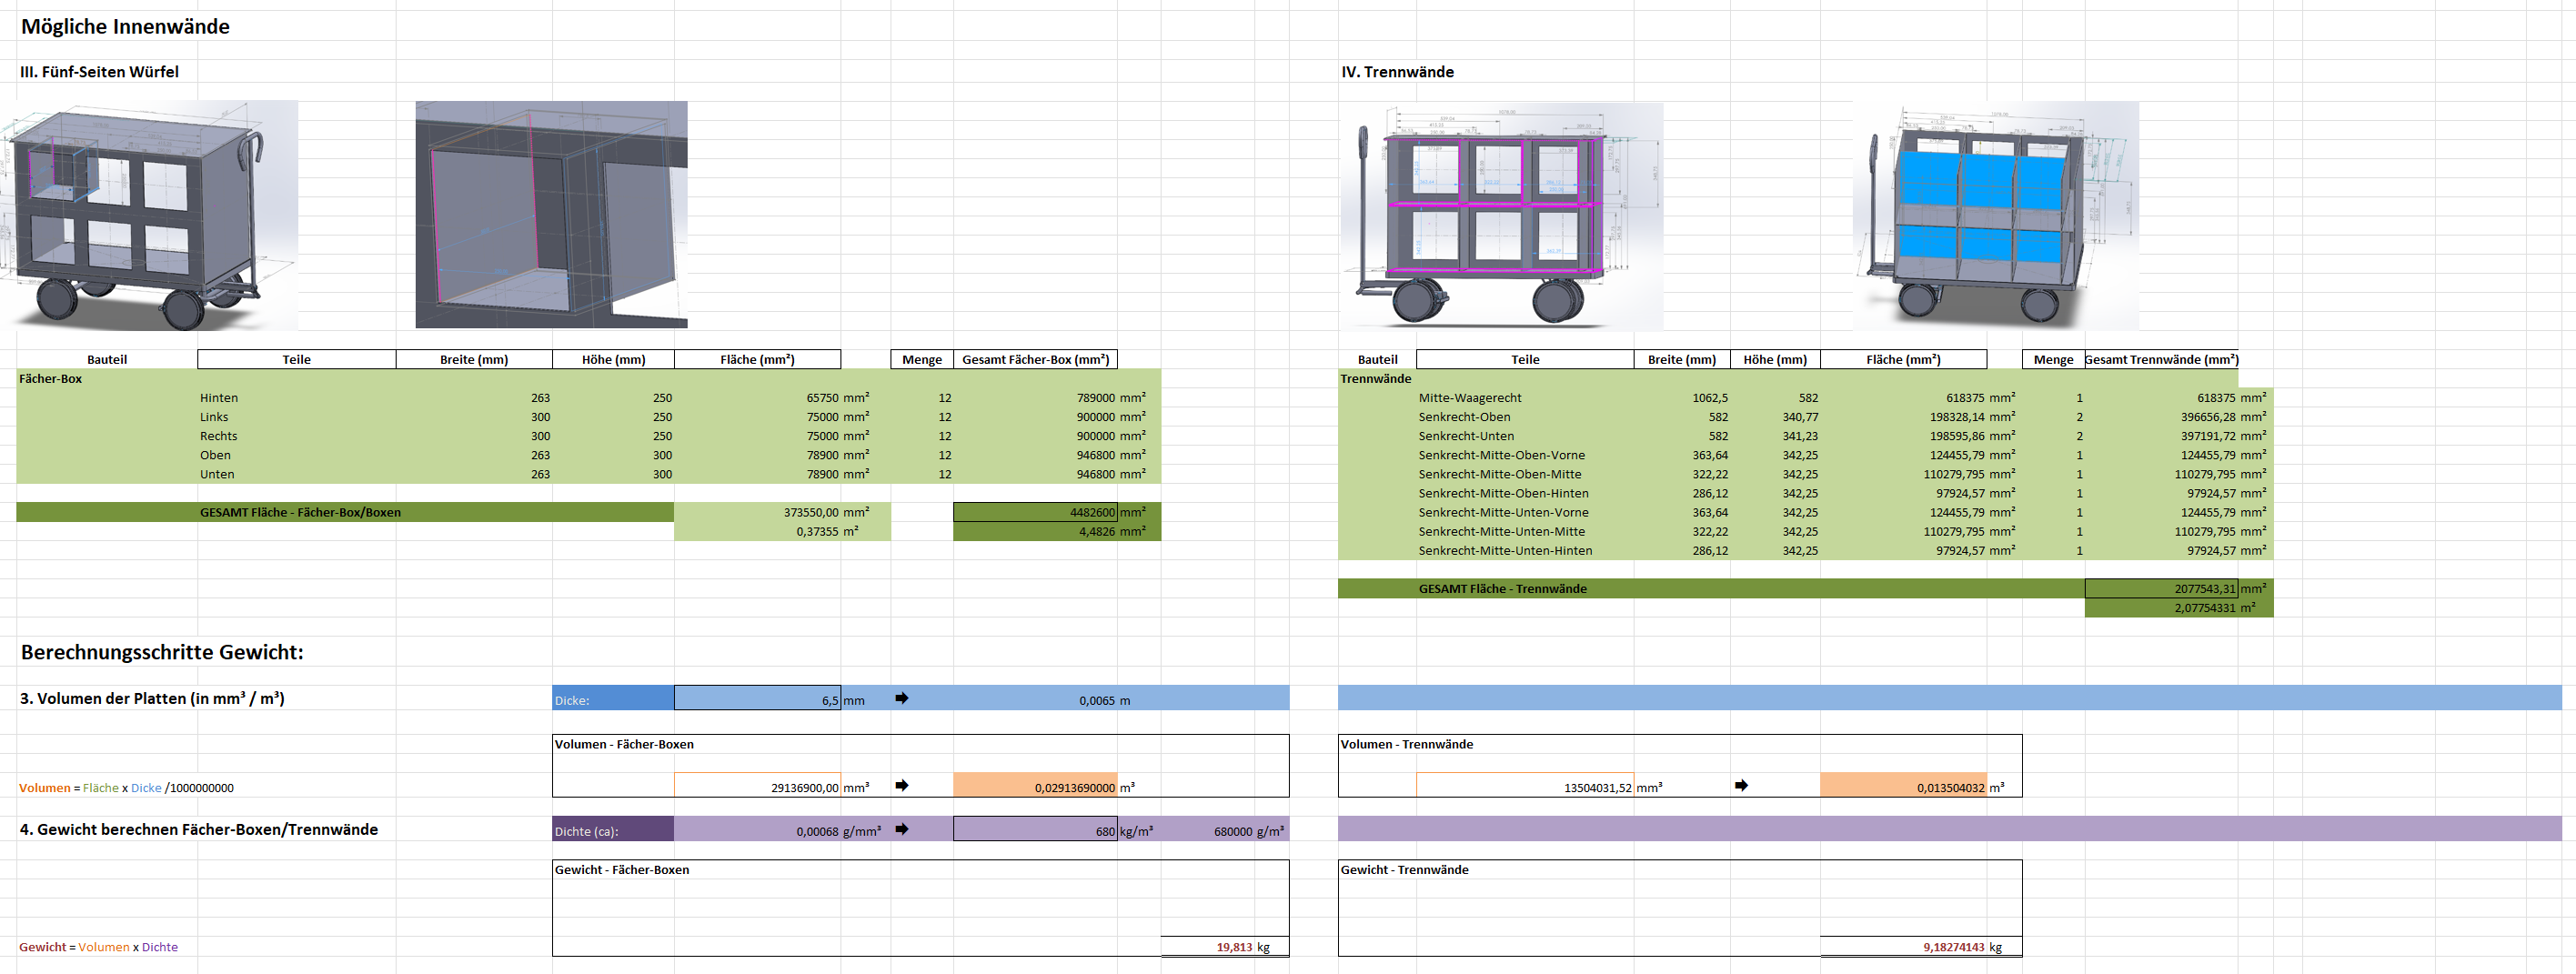Select the Mitte-Waagerecht row label
2576x974 pixels.
point(1469,398)
